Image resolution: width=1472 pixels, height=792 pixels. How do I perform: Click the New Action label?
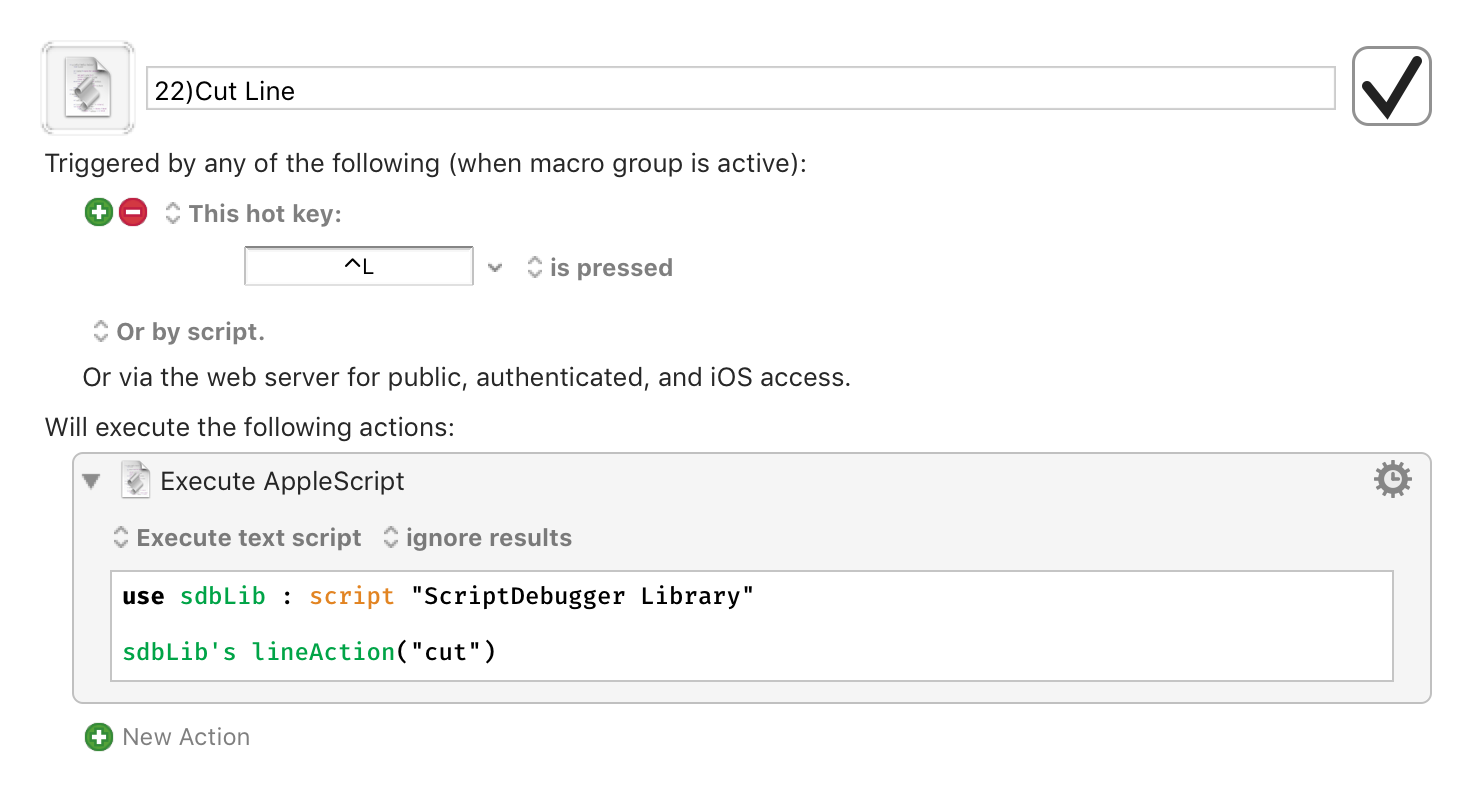[x=186, y=738]
